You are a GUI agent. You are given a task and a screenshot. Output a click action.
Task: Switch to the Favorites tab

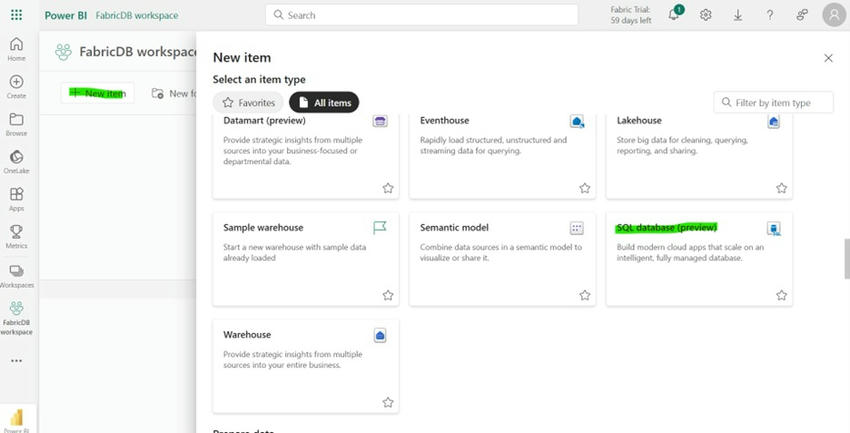pyautogui.click(x=248, y=102)
